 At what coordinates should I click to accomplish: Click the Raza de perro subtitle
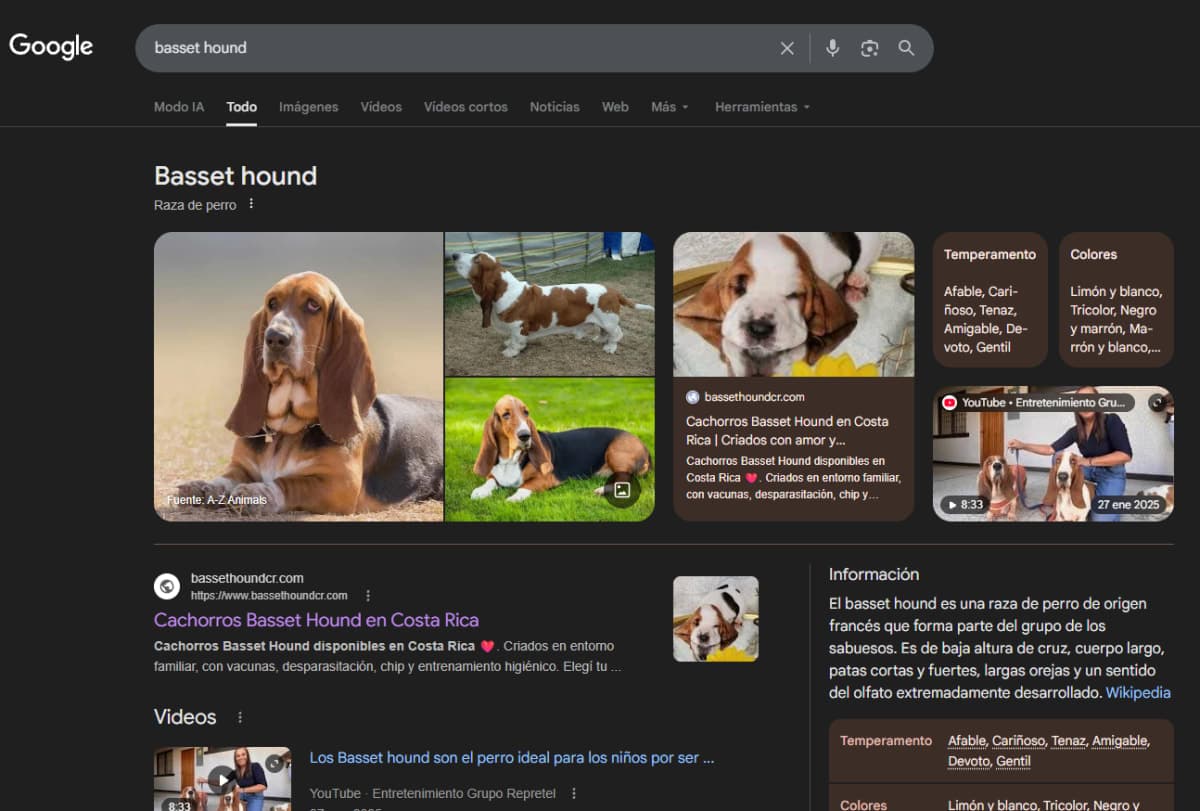(195, 205)
